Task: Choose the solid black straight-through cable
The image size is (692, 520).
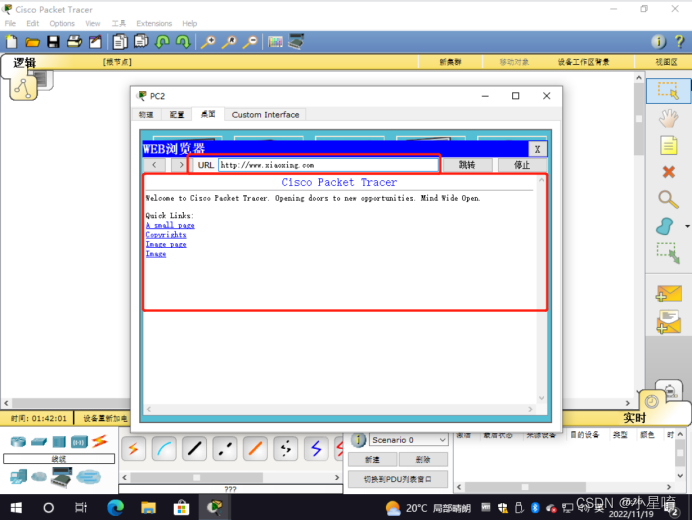Action: pos(194,449)
